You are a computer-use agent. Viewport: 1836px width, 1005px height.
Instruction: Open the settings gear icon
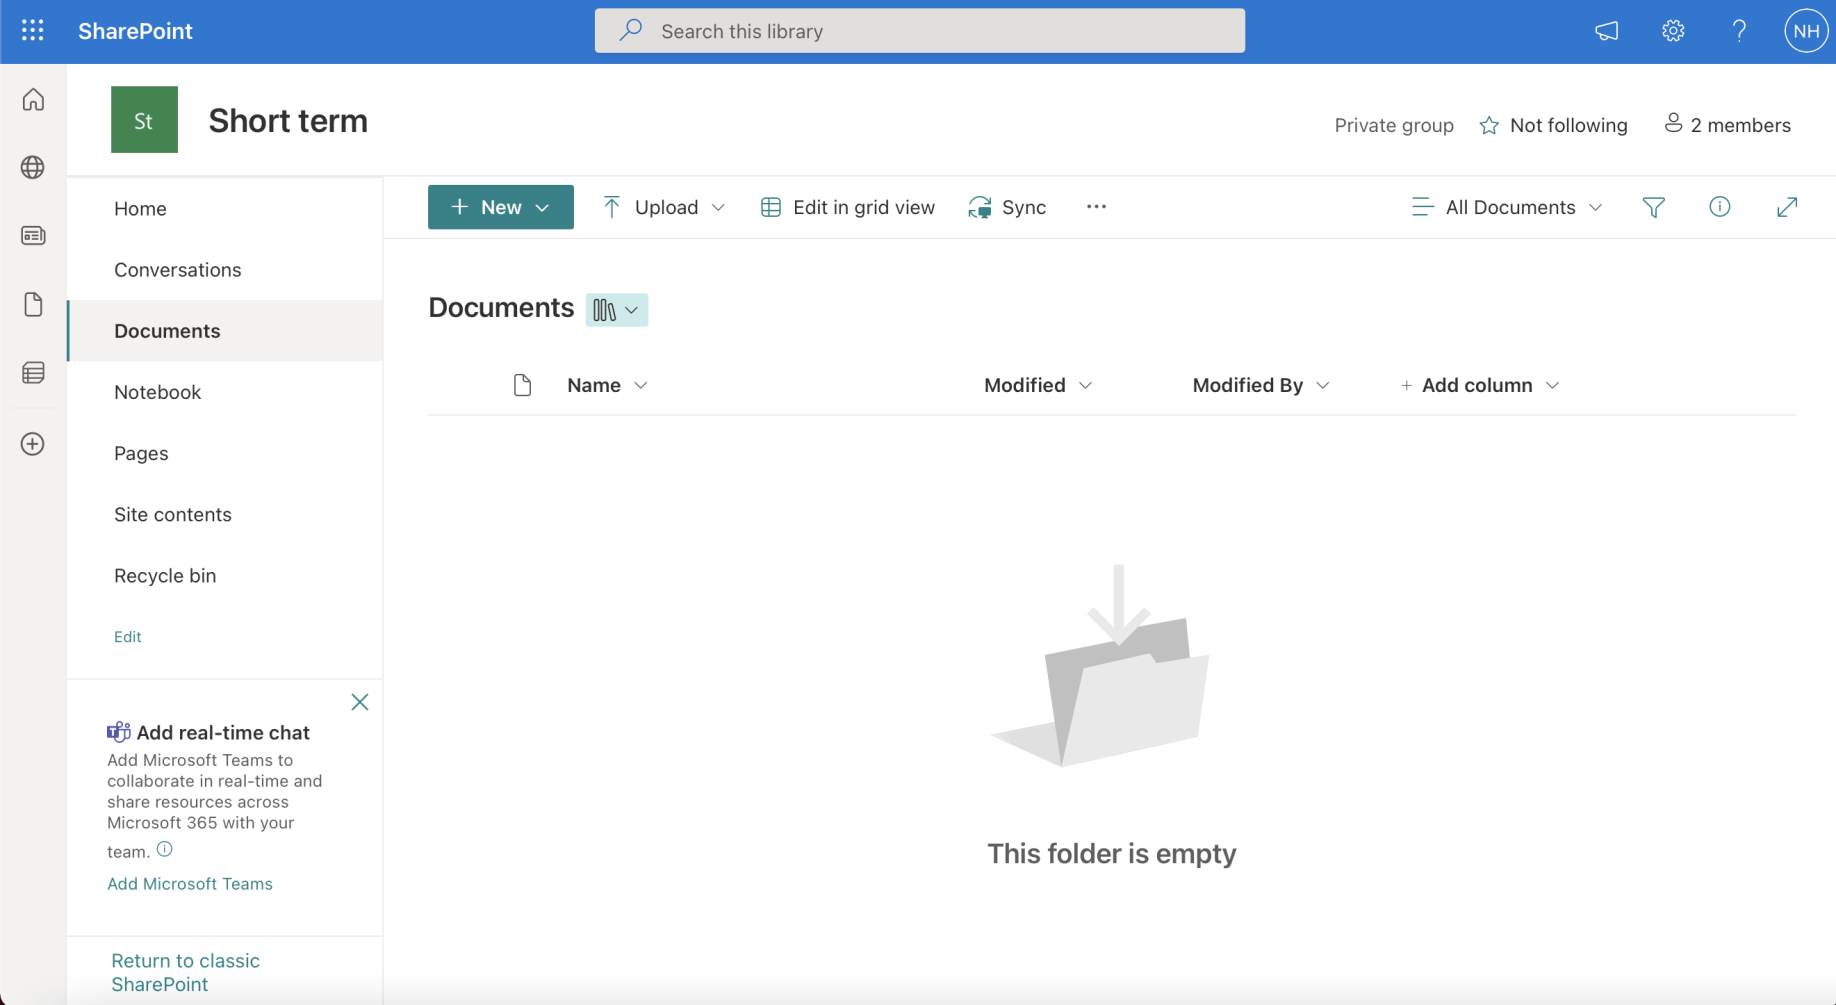coord(1673,31)
